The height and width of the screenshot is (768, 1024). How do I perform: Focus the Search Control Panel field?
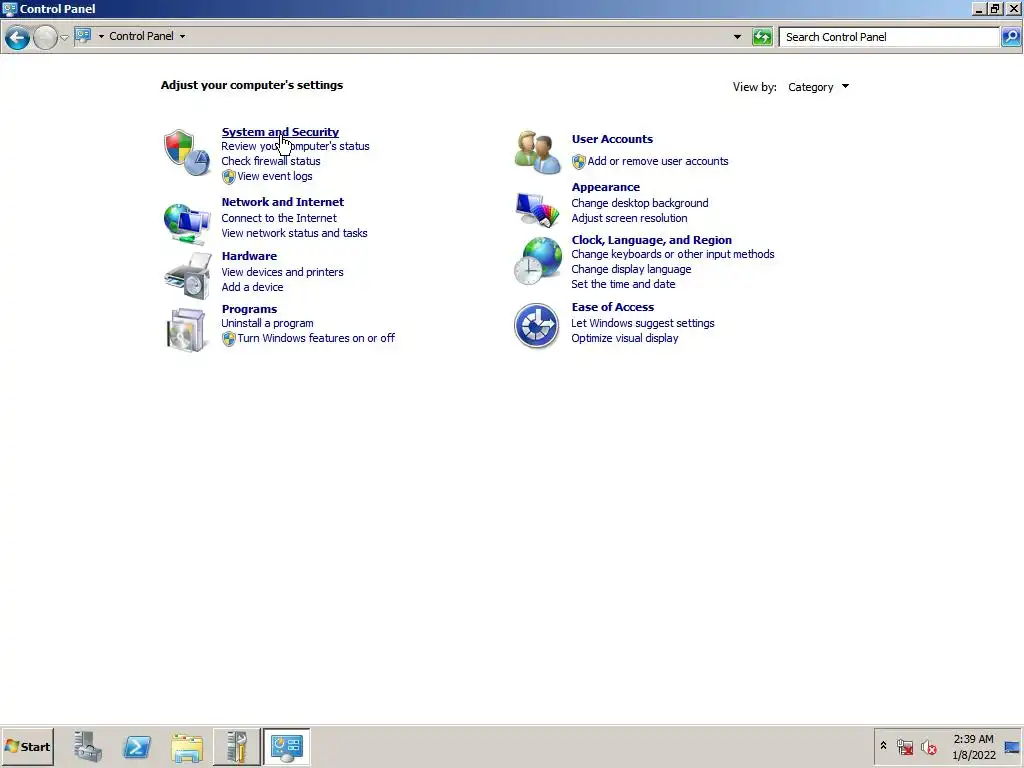pos(889,37)
